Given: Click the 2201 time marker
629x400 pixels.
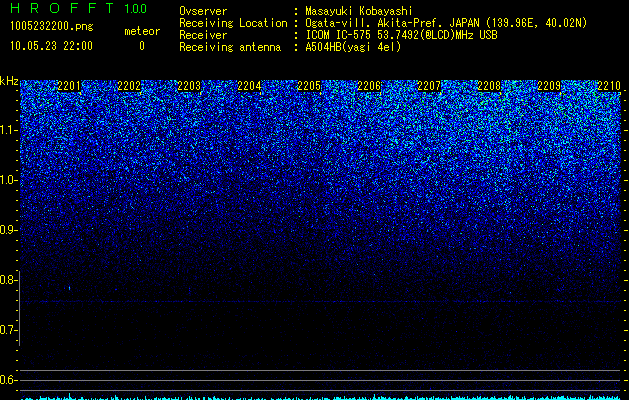Looking at the screenshot, I should point(69,86).
